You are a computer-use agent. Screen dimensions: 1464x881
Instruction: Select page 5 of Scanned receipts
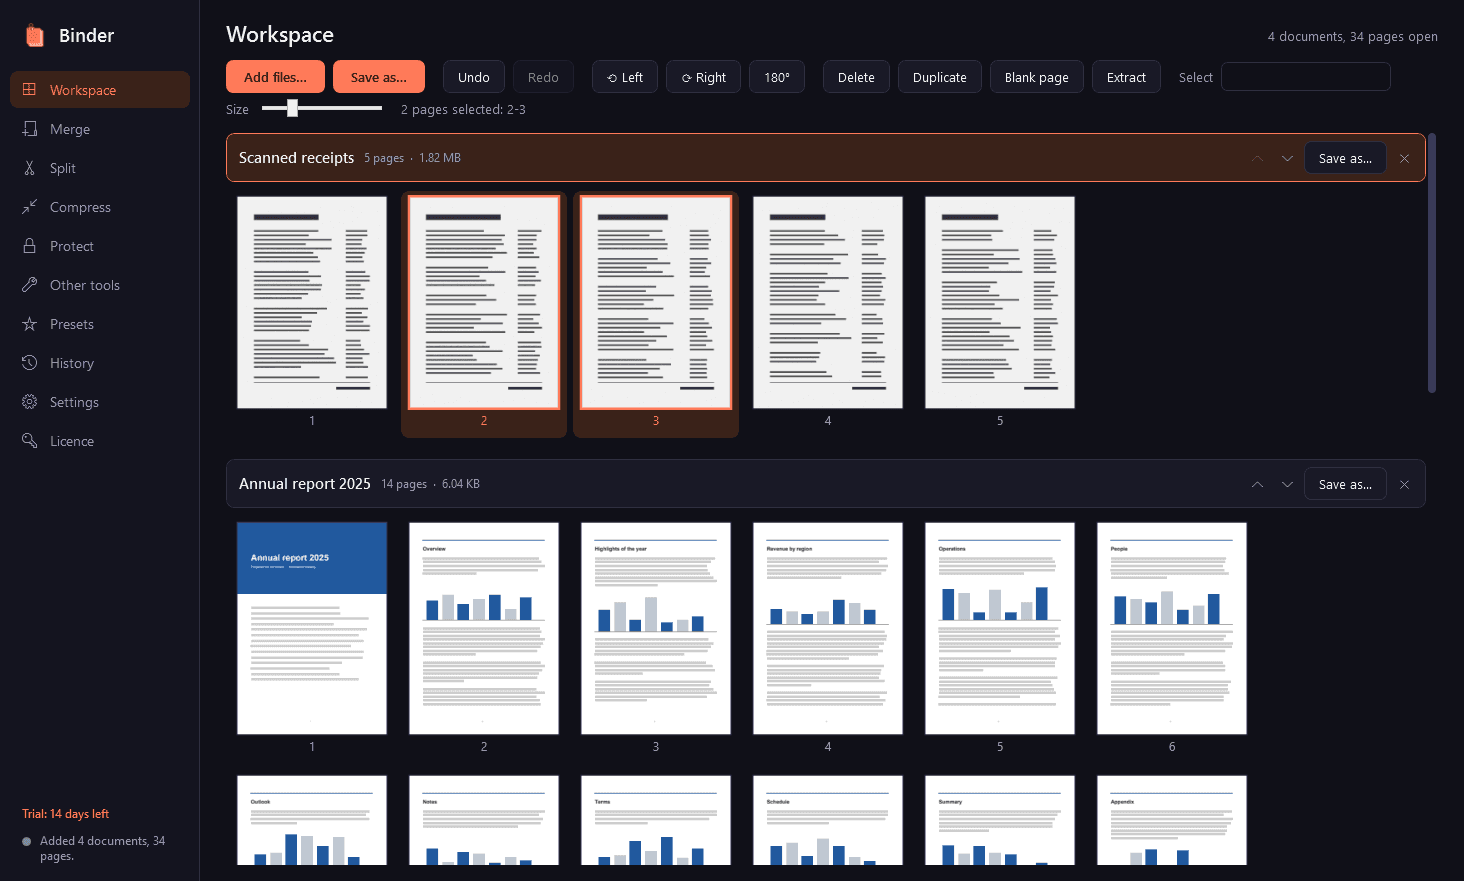pos(1000,302)
